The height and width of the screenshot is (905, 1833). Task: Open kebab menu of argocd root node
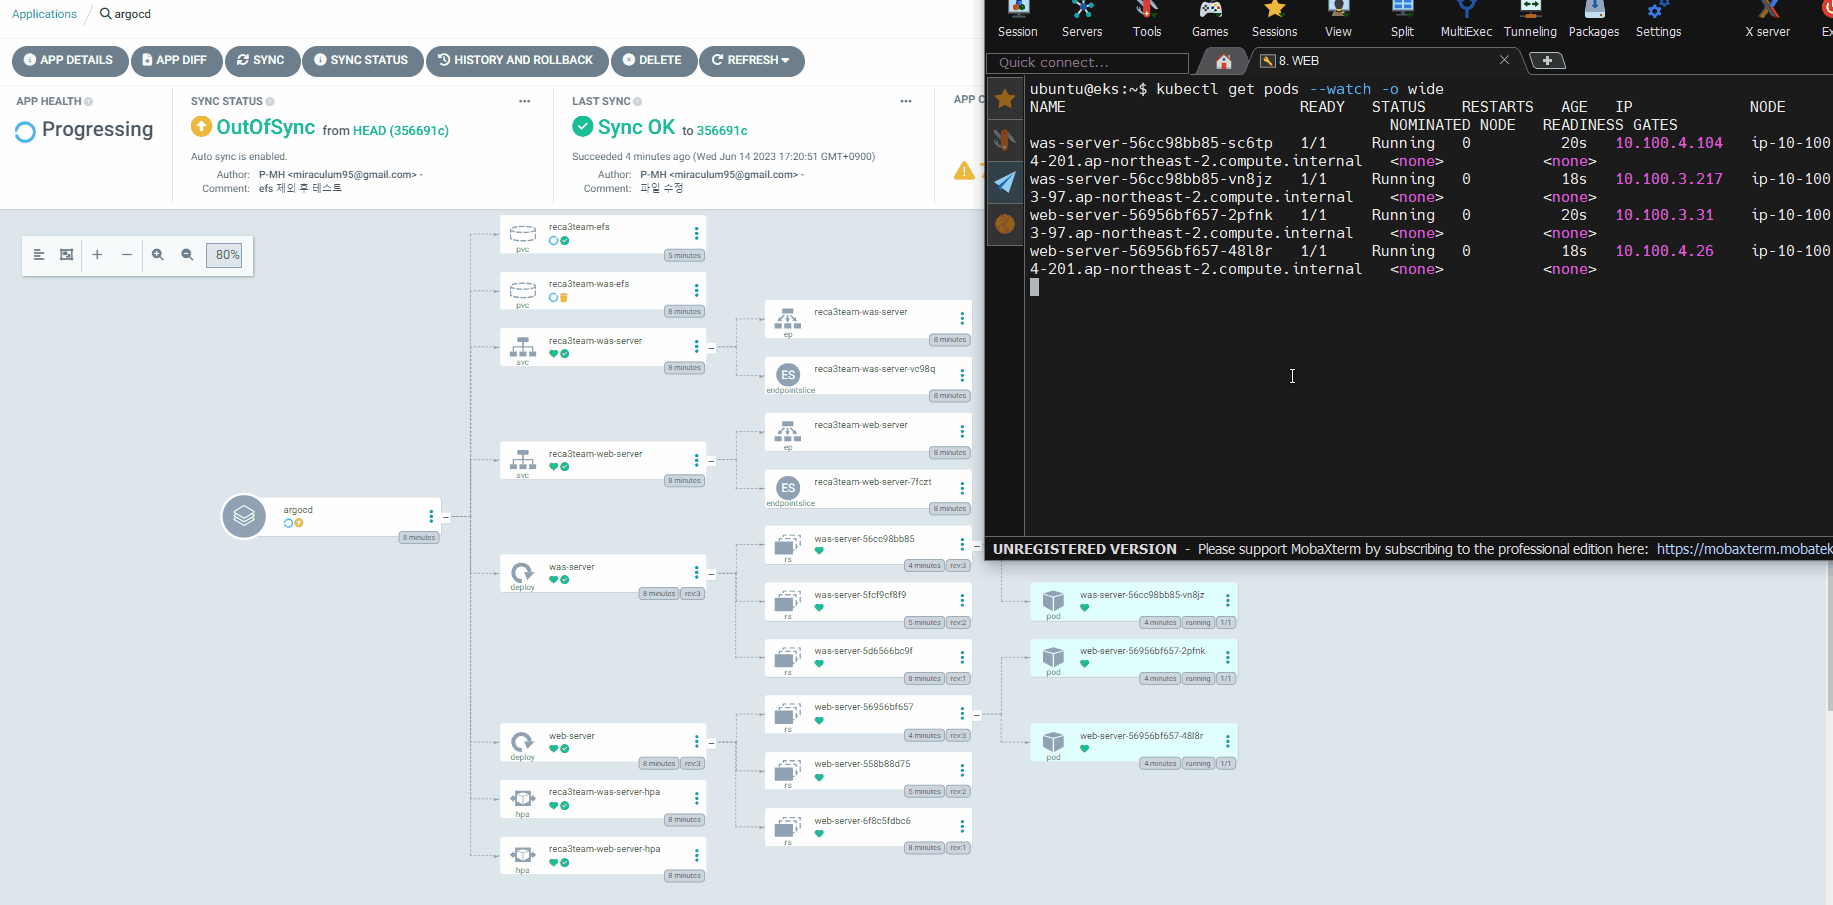[x=432, y=516]
